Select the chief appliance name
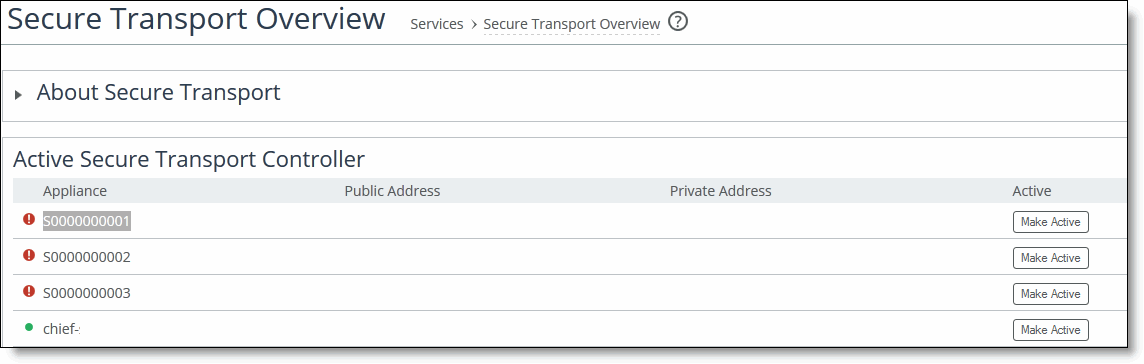This screenshot has height=364, width=1144. coord(61,329)
